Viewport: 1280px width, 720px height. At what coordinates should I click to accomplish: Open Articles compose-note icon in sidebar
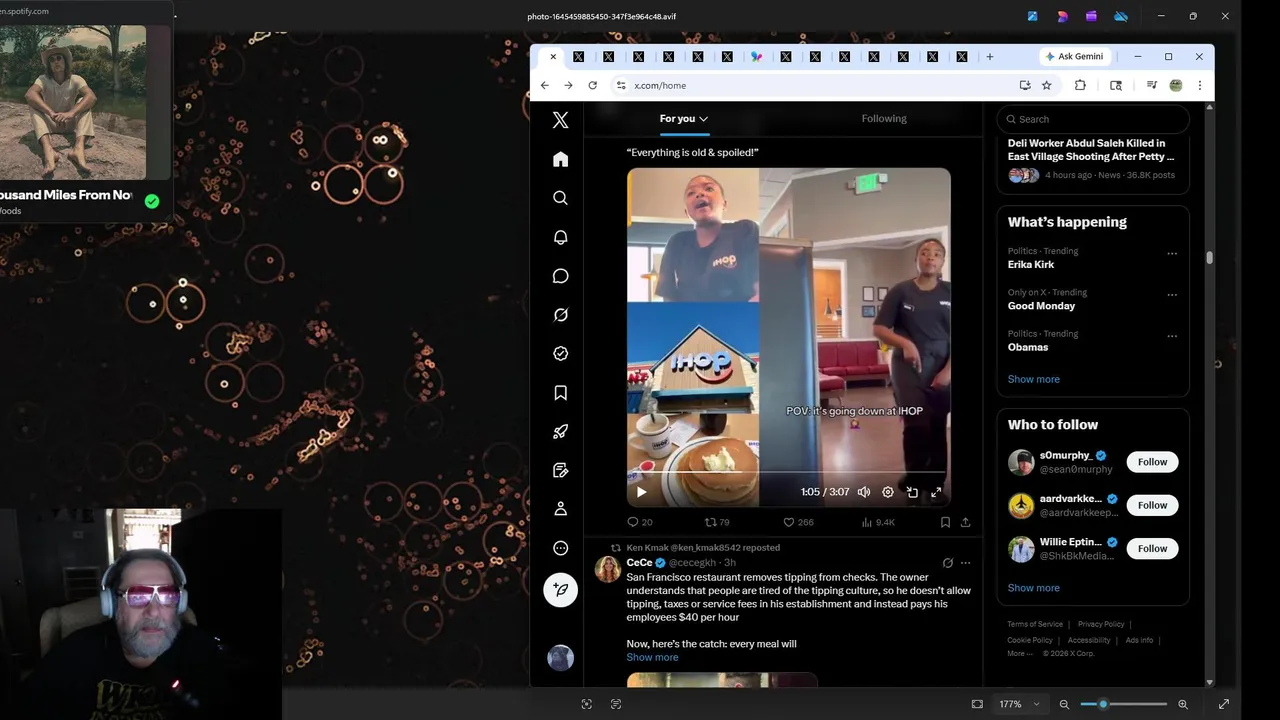560,470
